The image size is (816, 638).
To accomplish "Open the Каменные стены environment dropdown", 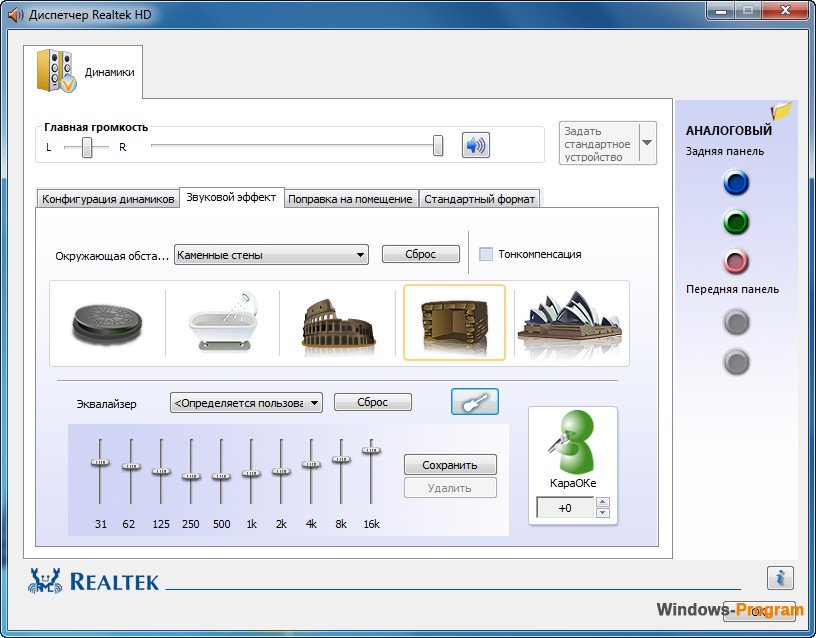I will point(271,255).
